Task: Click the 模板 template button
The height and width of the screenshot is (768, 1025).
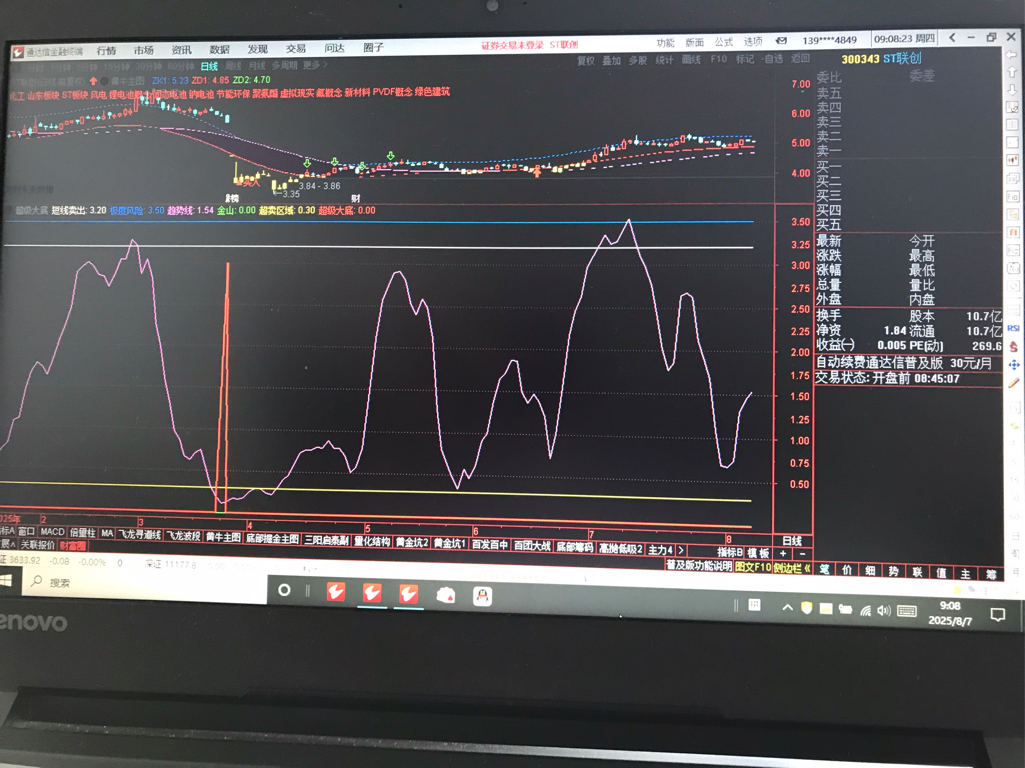Action: [x=758, y=553]
